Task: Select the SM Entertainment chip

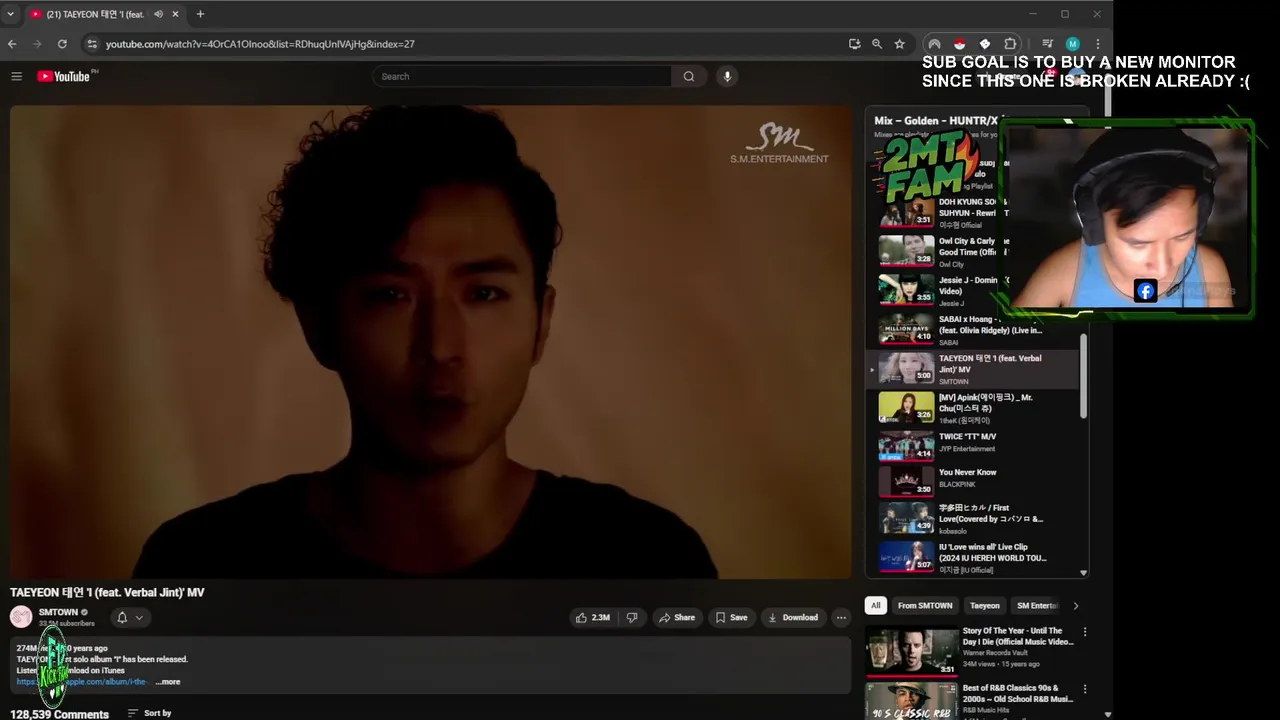Action: 1037,605
